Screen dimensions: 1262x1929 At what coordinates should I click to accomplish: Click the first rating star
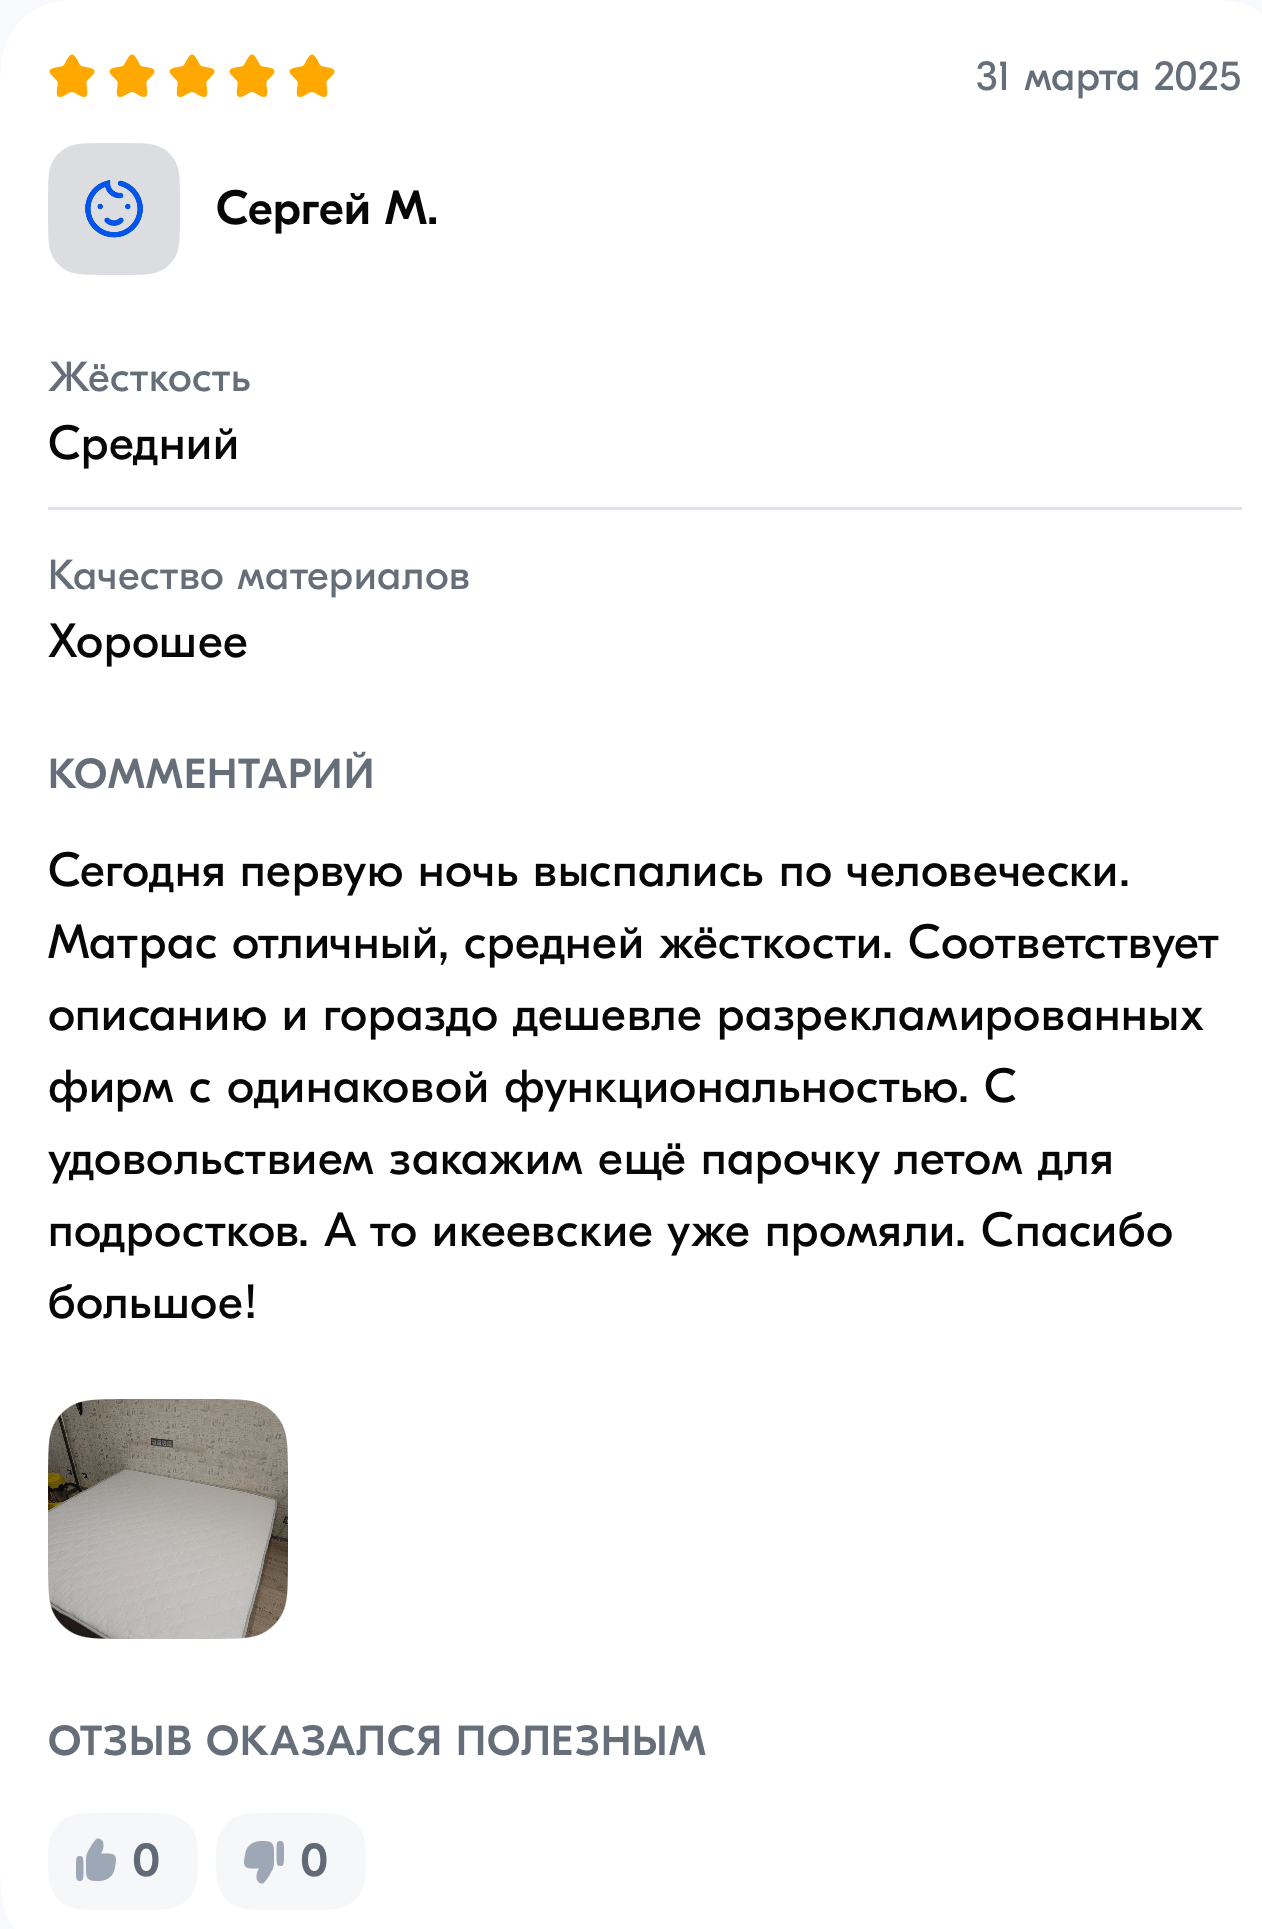pos(72,77)
